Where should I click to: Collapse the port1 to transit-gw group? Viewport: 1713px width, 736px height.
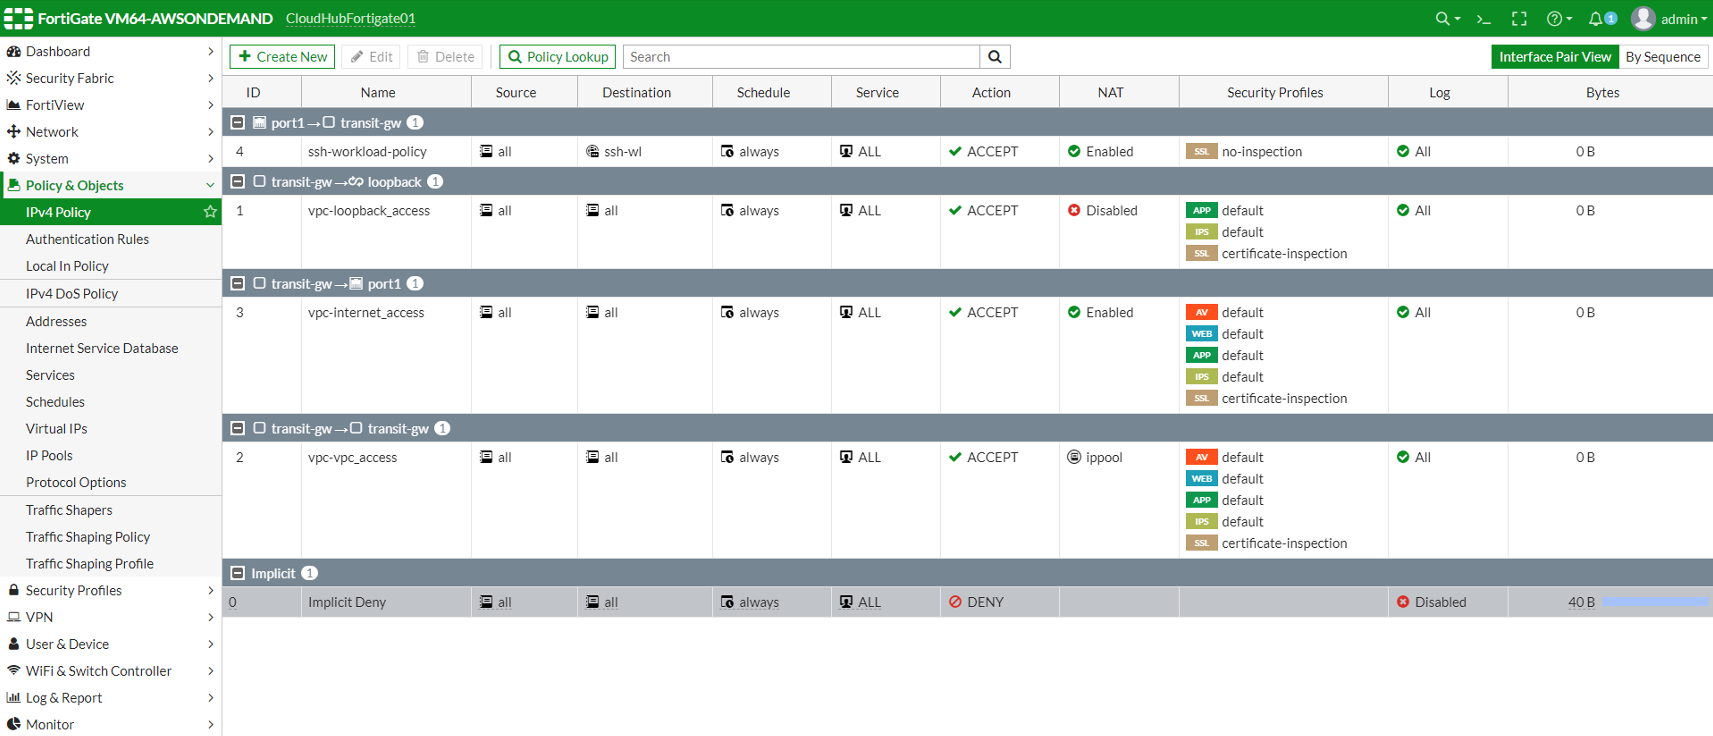237,122
